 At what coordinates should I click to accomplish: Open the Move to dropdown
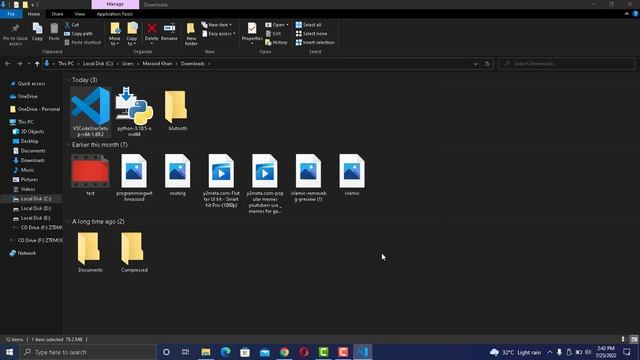[115, 34]
